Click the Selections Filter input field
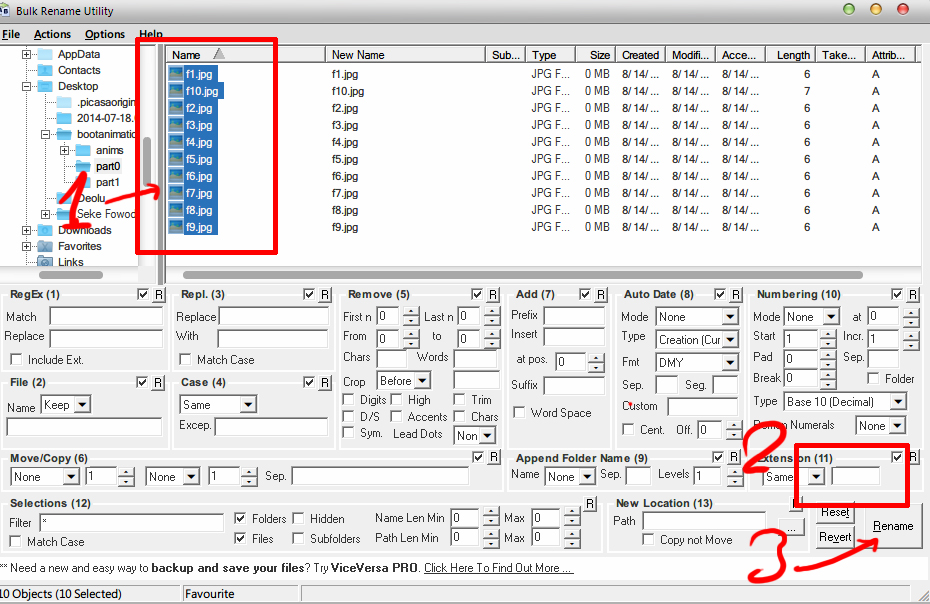This screenshot has width=930, height=604. [132, 523]
